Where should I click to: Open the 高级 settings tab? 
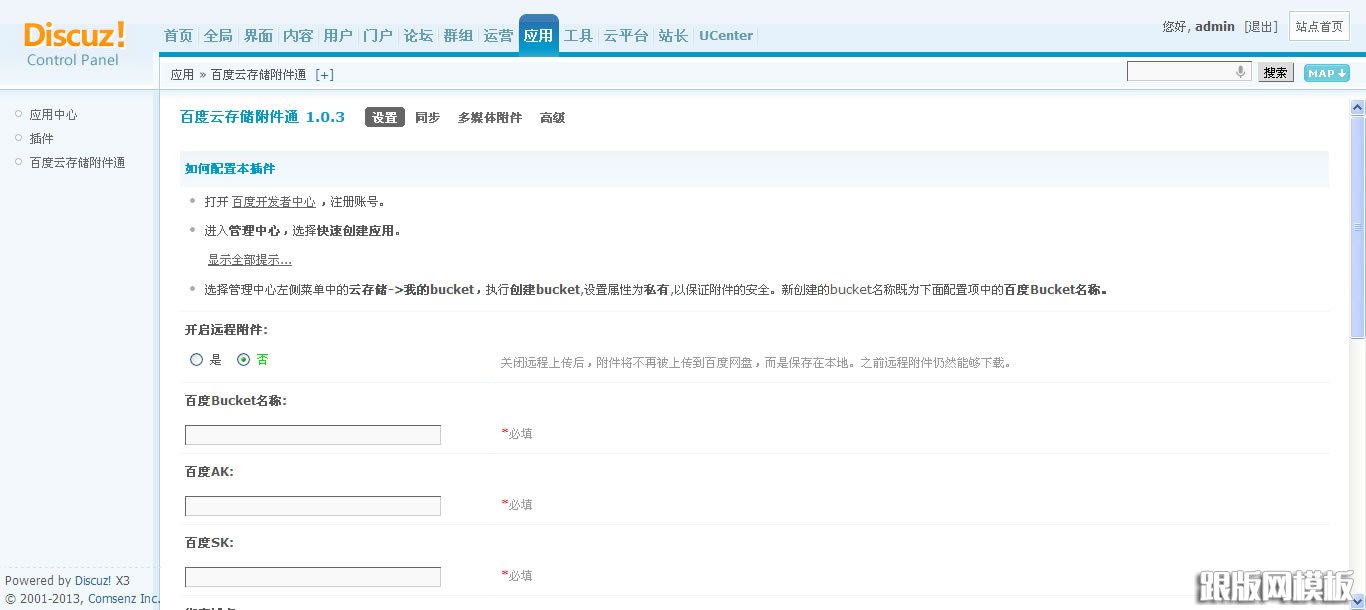tap(552, 117)
